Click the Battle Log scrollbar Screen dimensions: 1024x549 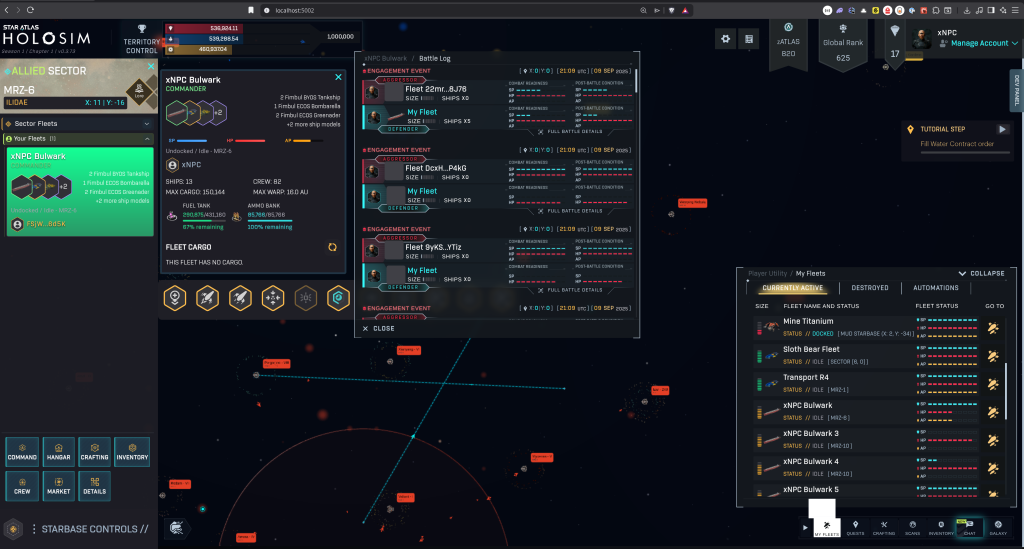[x=635, y=80]
